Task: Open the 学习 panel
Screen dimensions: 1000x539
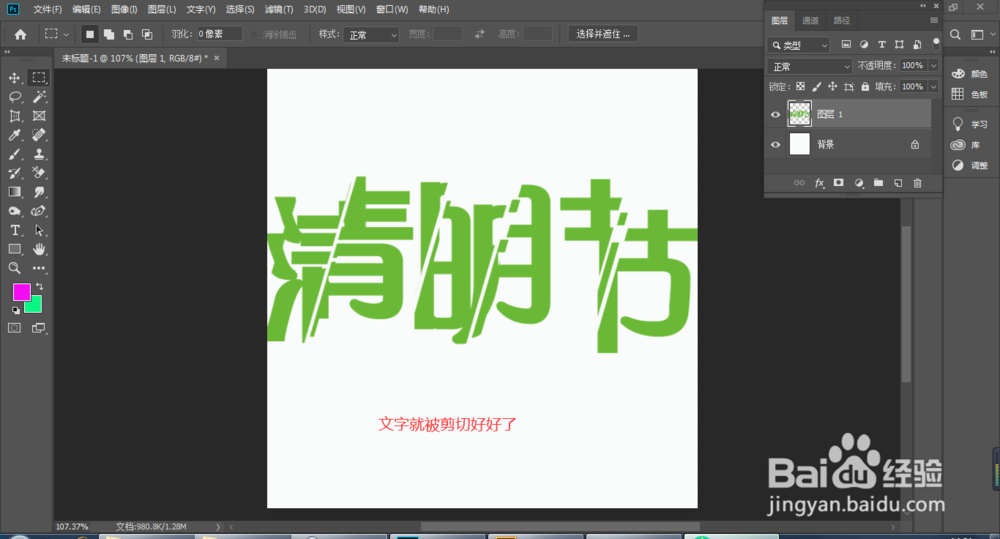Action: click(x=970, y=124)
